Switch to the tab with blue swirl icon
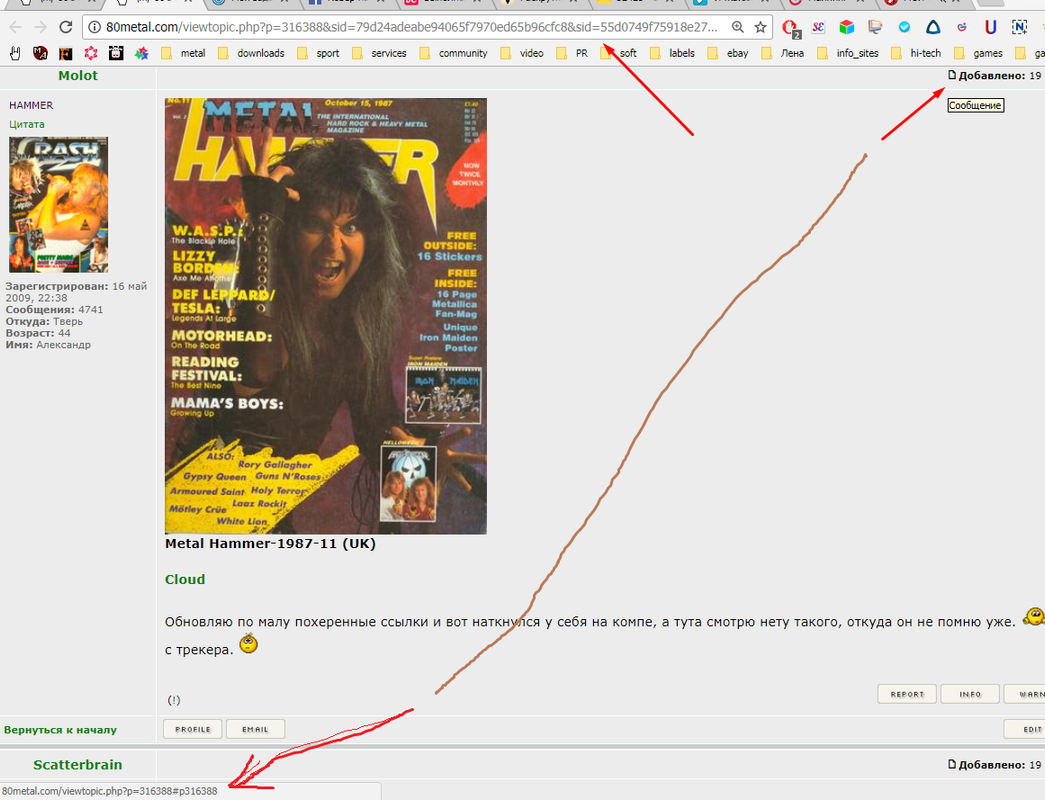This screenshot has width=1045, height=800. pyautogui.click(x=253, y=3)
